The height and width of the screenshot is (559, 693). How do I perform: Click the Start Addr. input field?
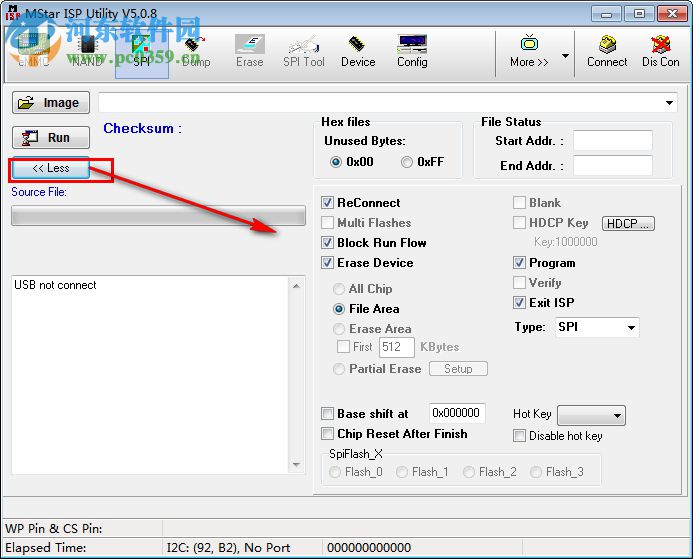click(x=613, y=141)
